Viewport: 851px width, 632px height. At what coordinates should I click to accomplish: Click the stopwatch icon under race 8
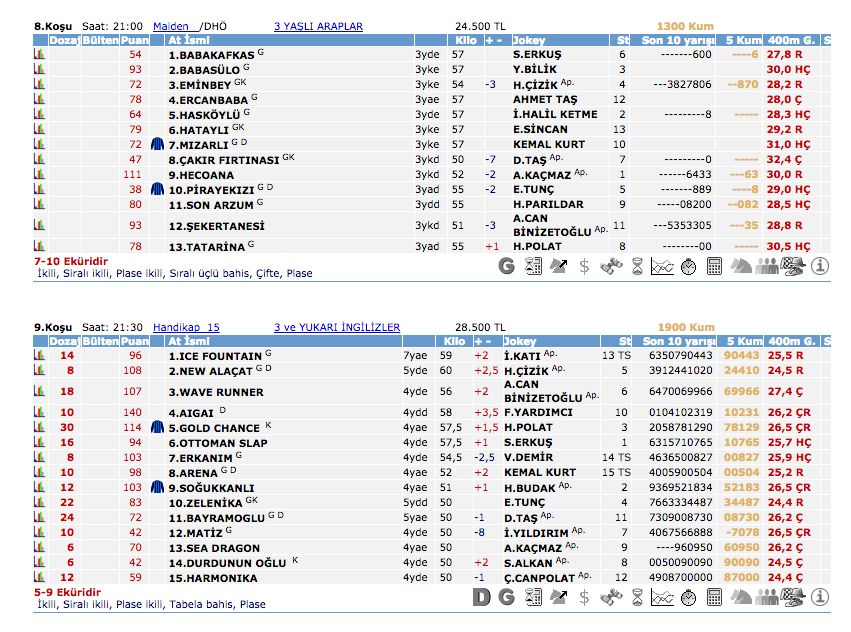point(689,266)
